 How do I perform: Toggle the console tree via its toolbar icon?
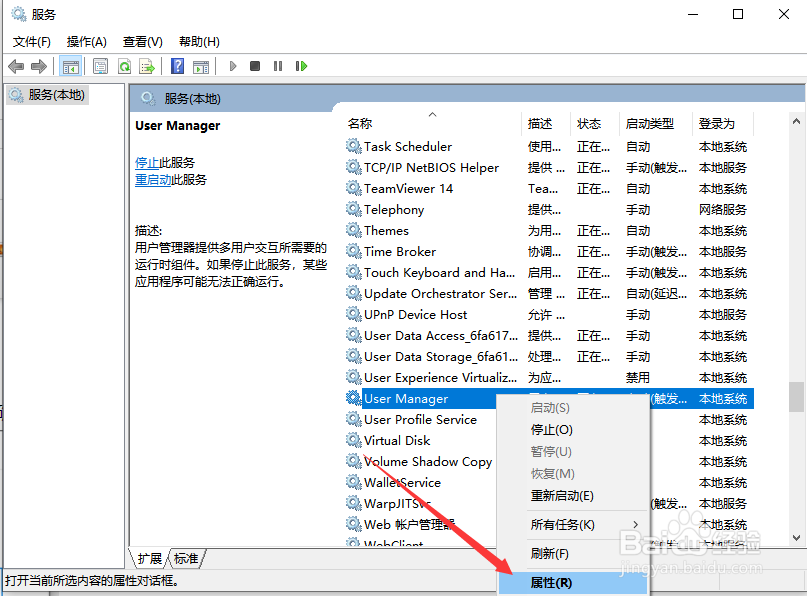coord(71,66)
